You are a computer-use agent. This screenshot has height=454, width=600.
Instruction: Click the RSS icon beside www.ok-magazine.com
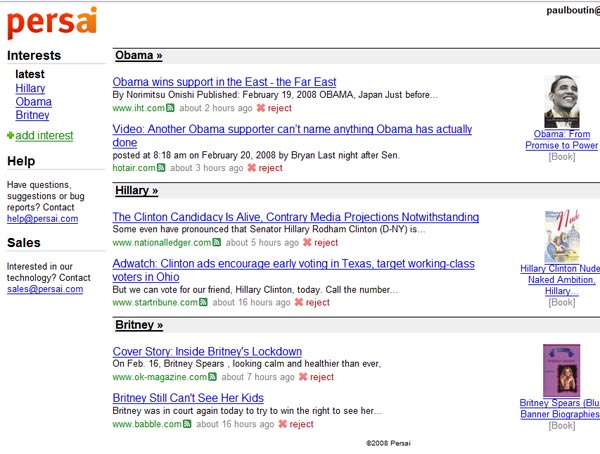click(212, 377)
